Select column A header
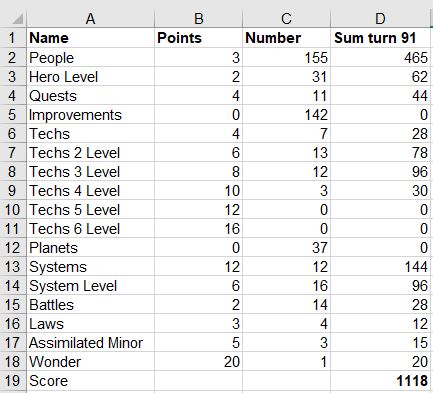 pyautogui.click(x=90, y=19)
